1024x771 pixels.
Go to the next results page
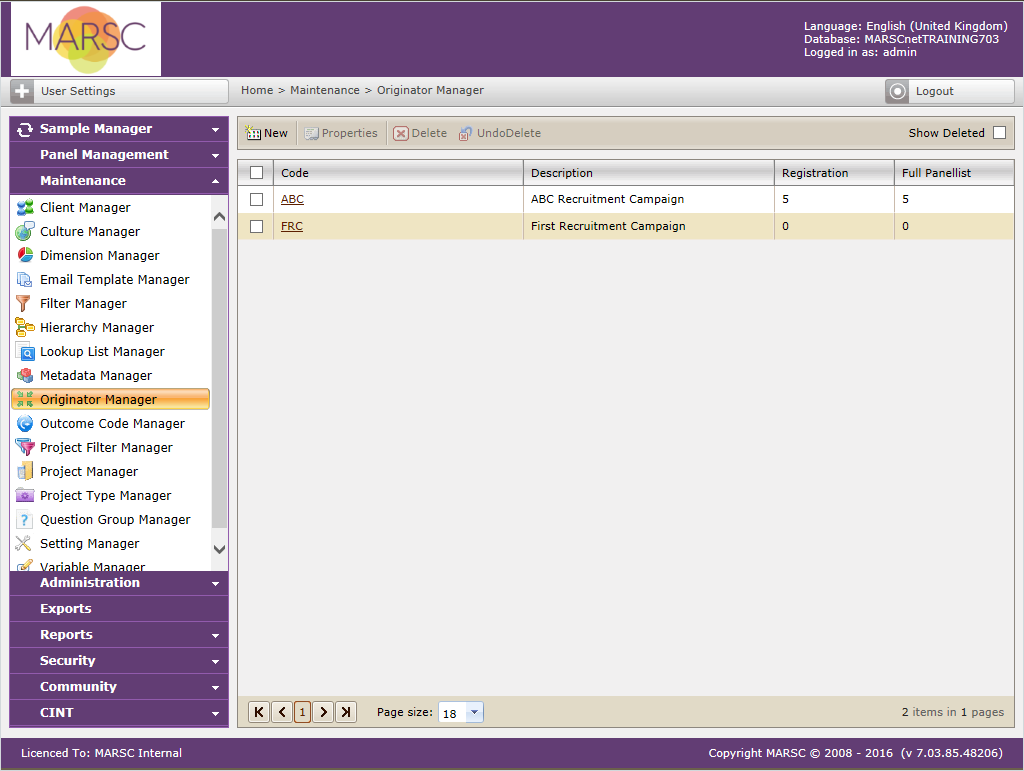click(323, 712)
